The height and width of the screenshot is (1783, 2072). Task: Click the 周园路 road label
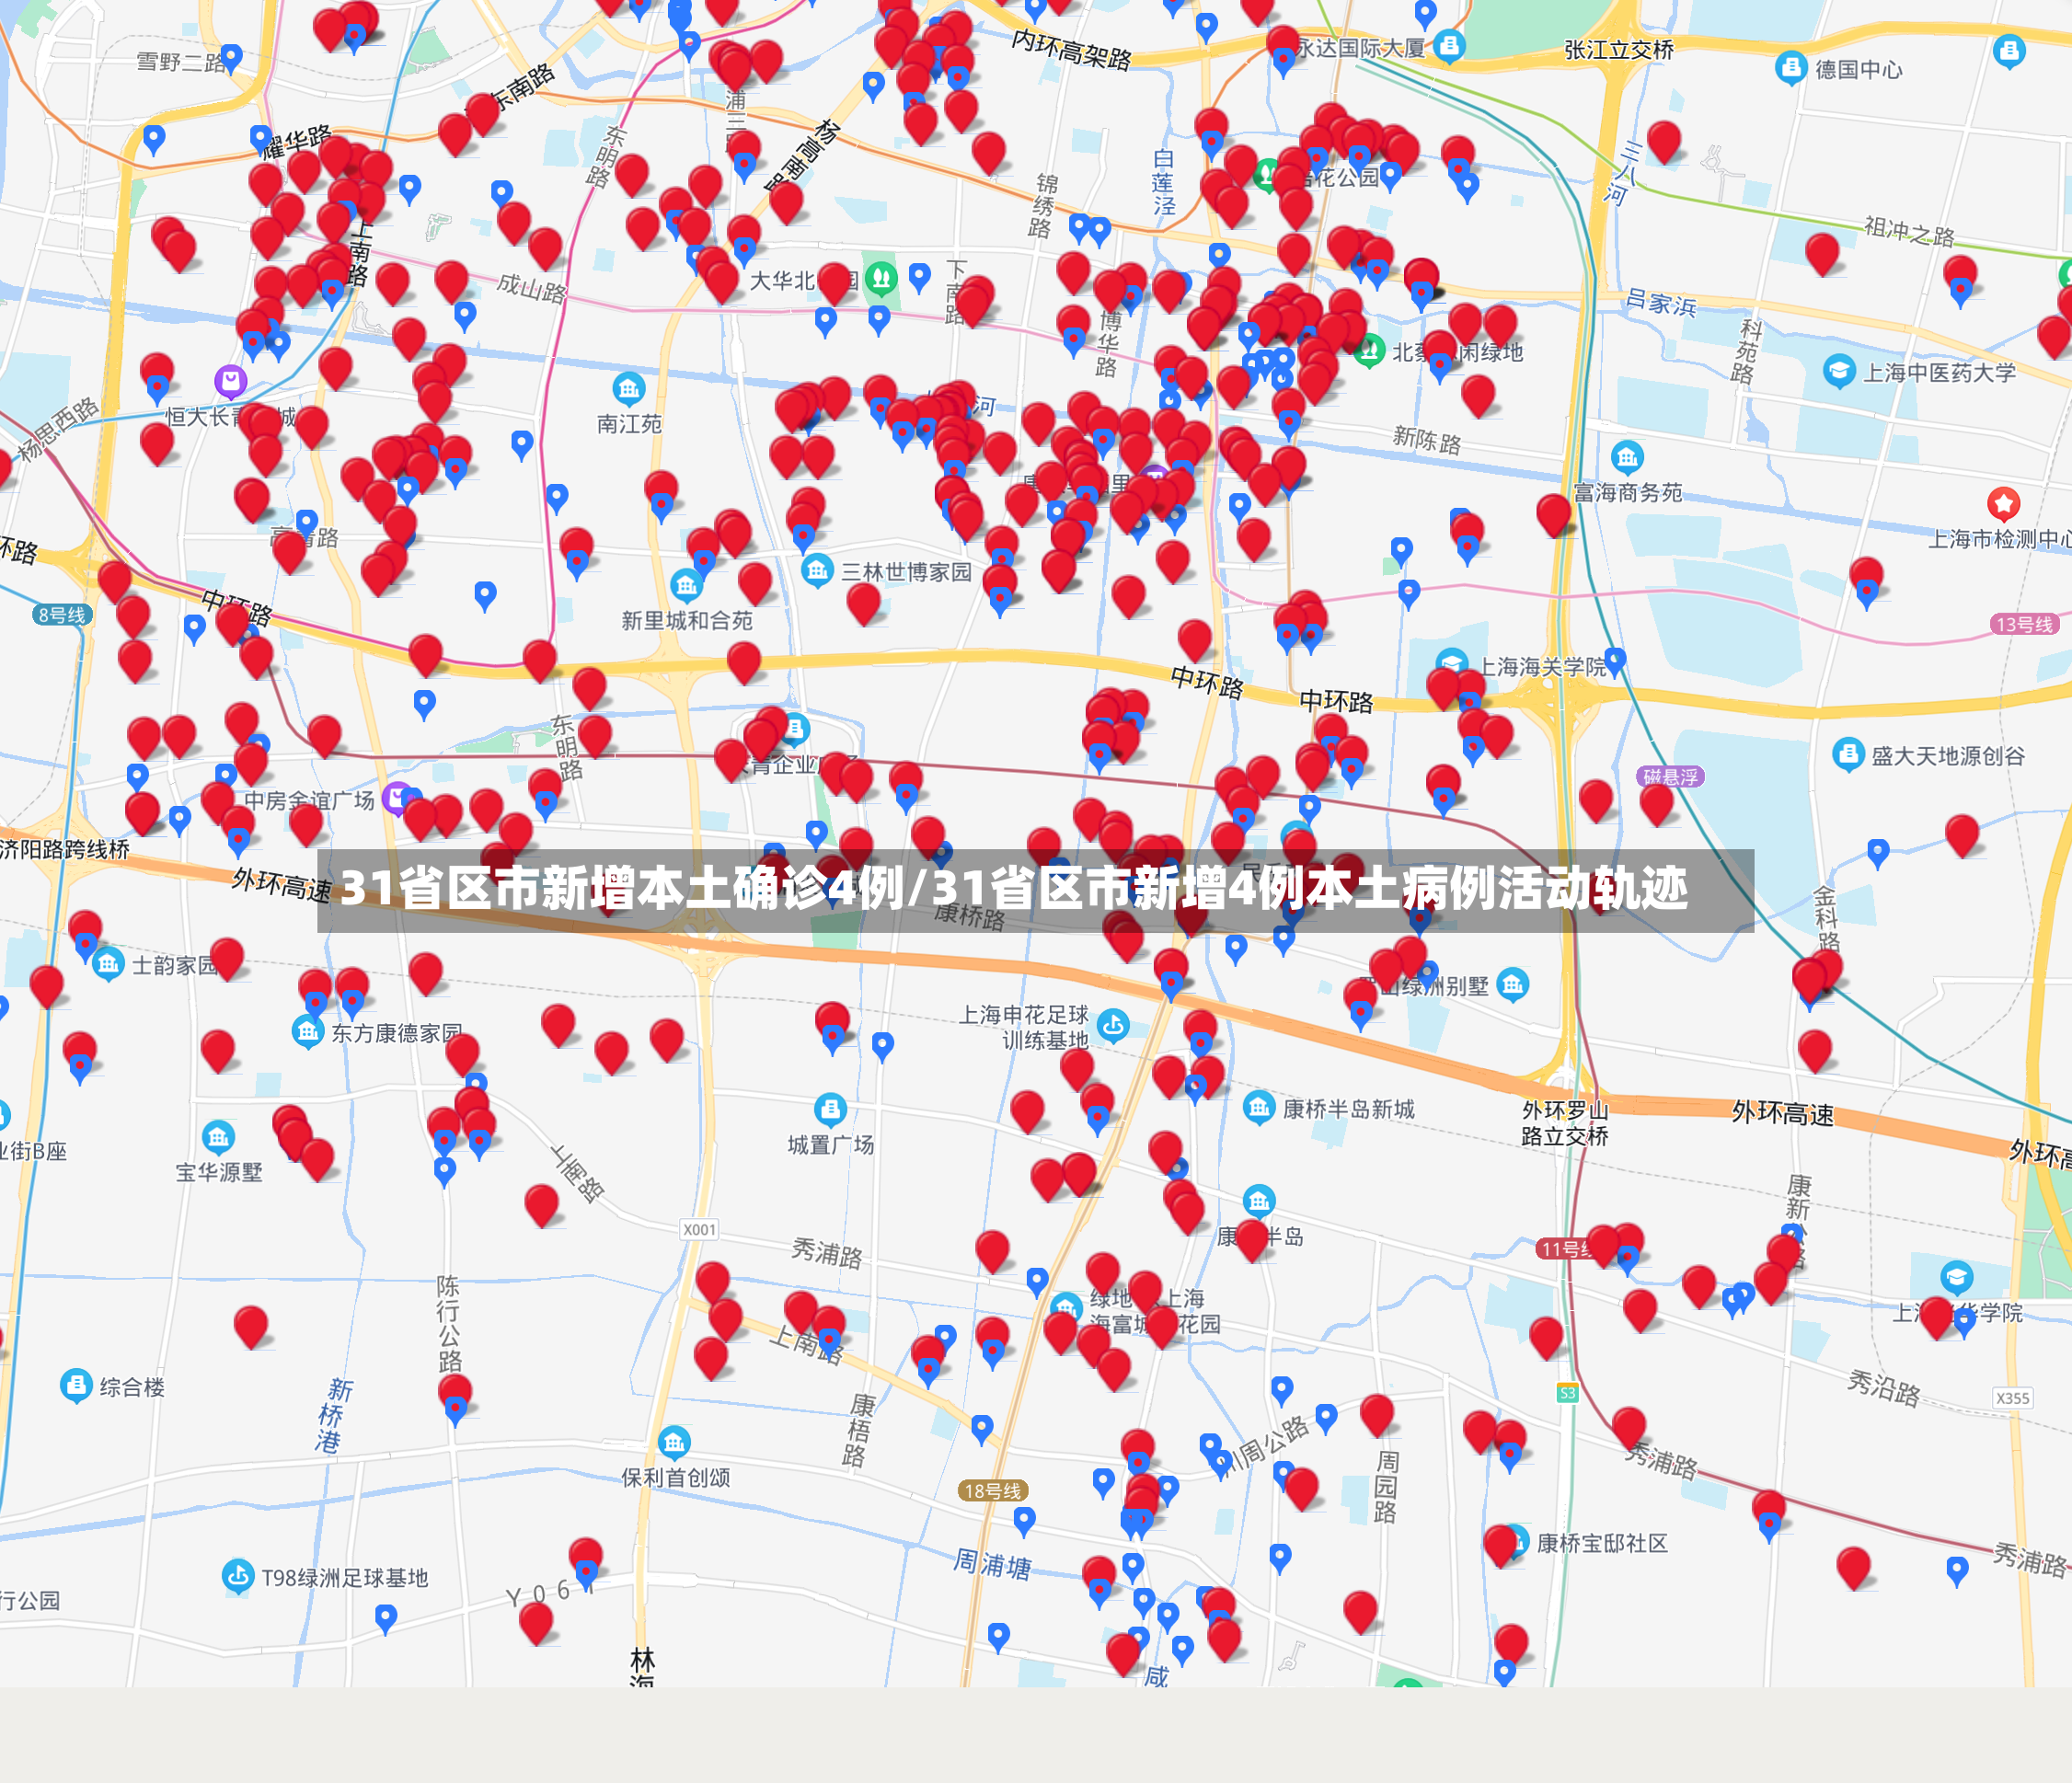coord(1387,1486)
